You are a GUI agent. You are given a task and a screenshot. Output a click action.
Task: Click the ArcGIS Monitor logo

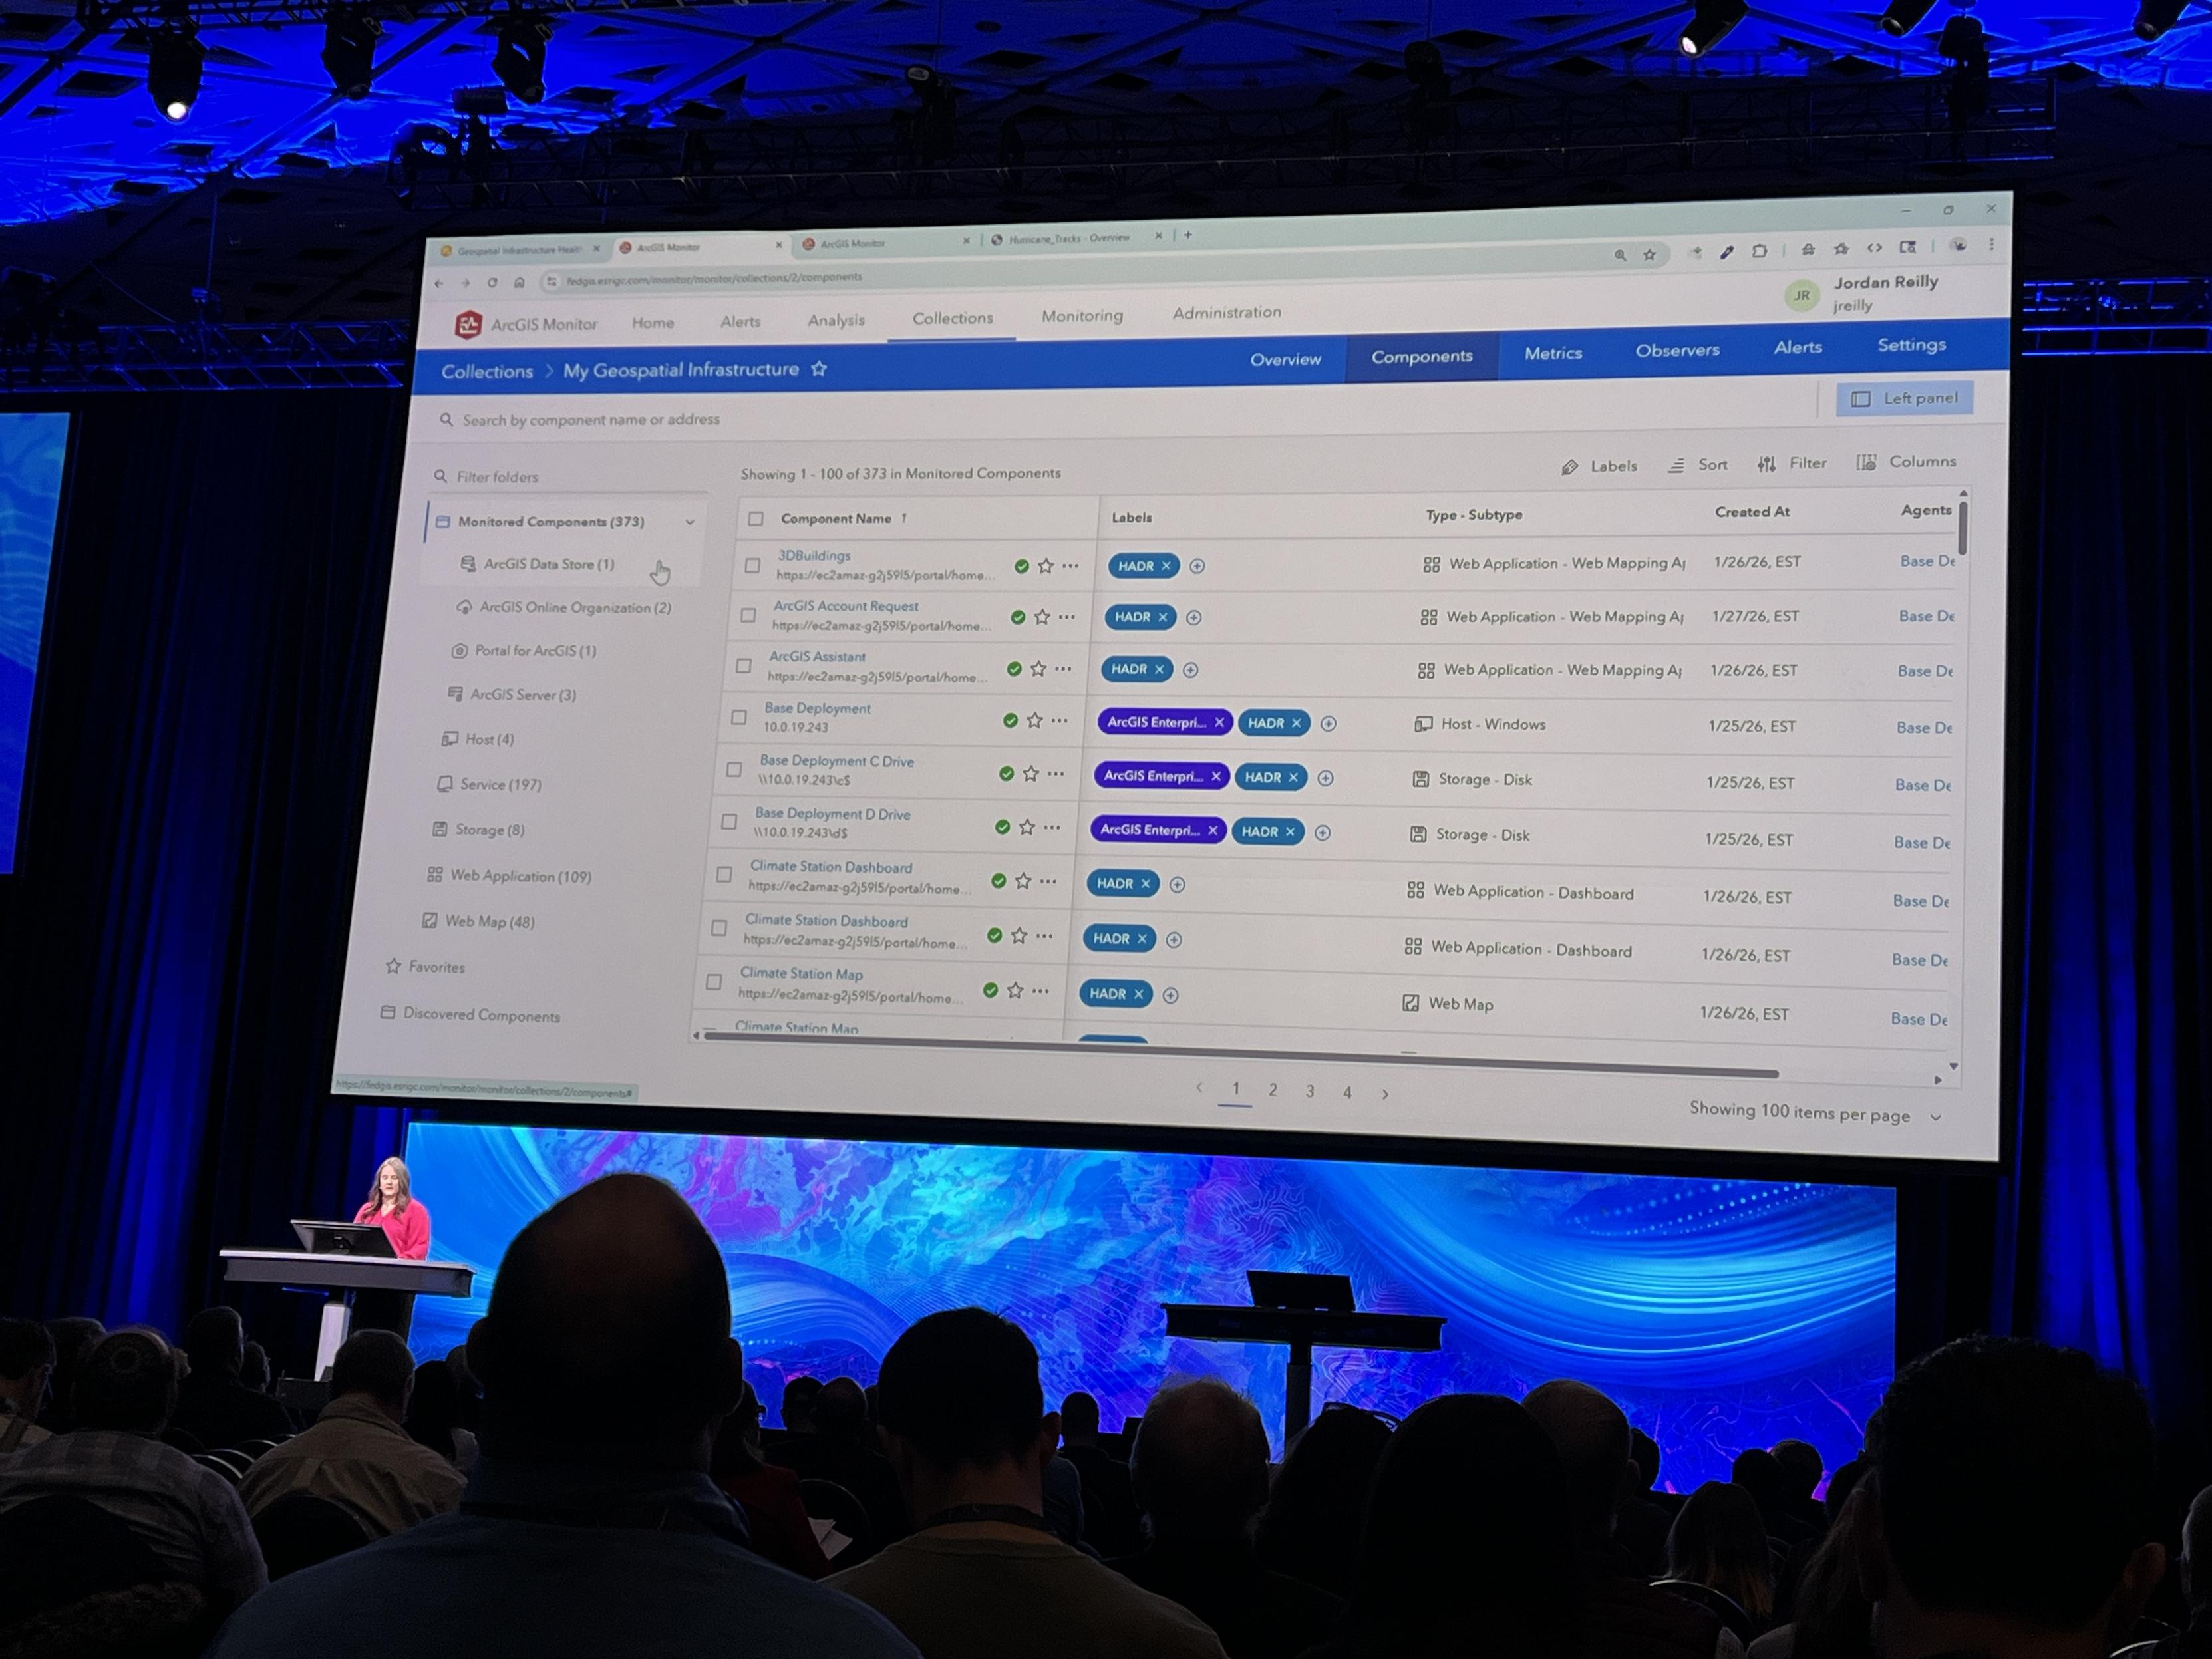point(468,324)
